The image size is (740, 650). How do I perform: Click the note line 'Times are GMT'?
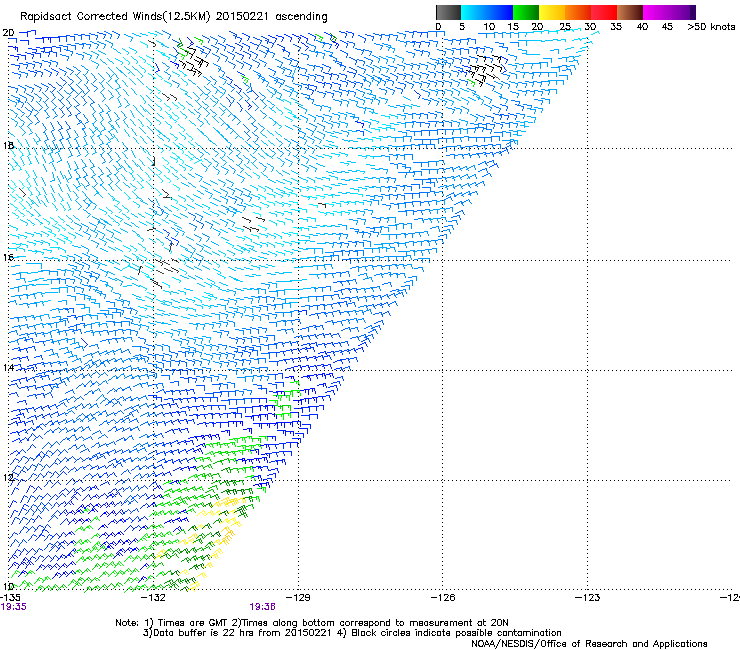(193, 623)
